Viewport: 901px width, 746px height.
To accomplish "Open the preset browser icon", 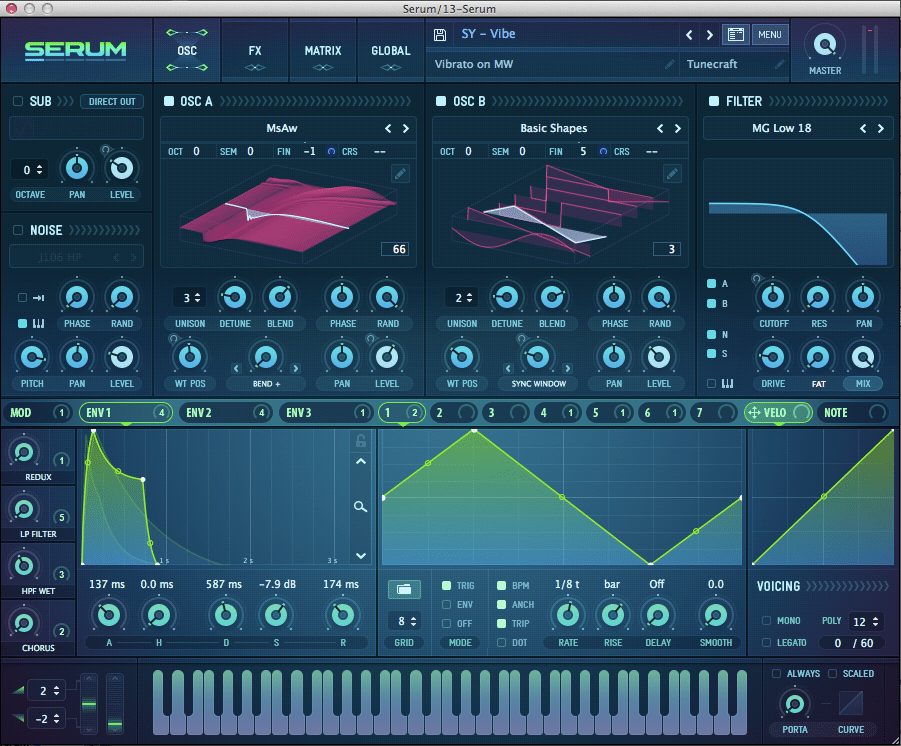I will pyautogui.click(x=736, y=34).
